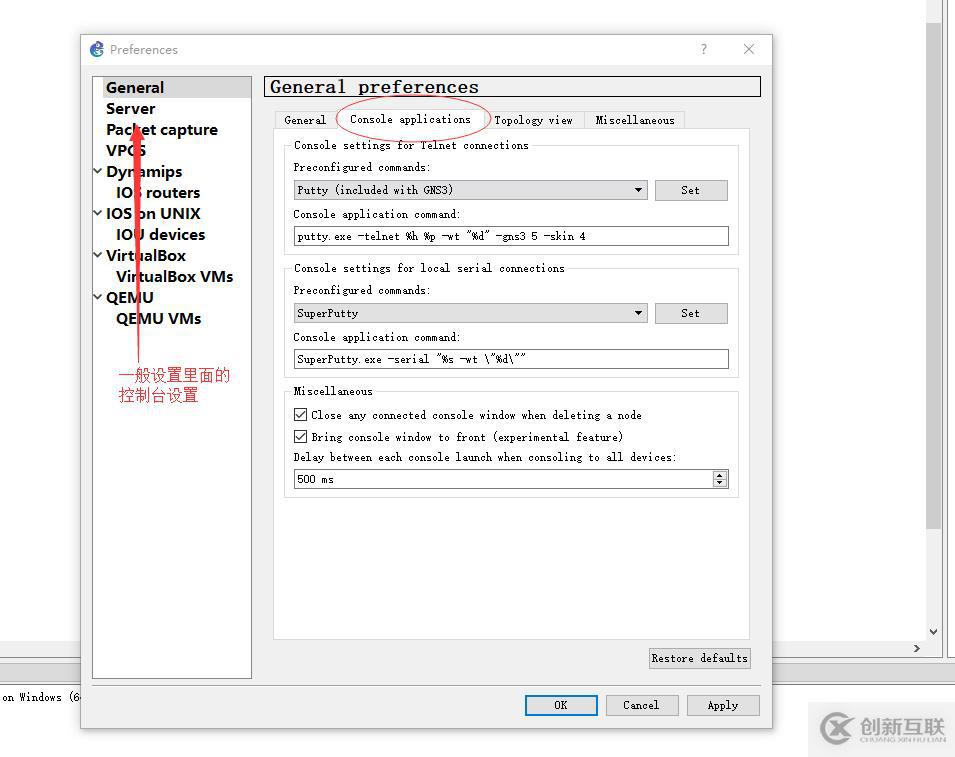The width and height of the screenshot is (955, 757).
Task: Open QEMU VMs settings
Action: coord(158,318)
